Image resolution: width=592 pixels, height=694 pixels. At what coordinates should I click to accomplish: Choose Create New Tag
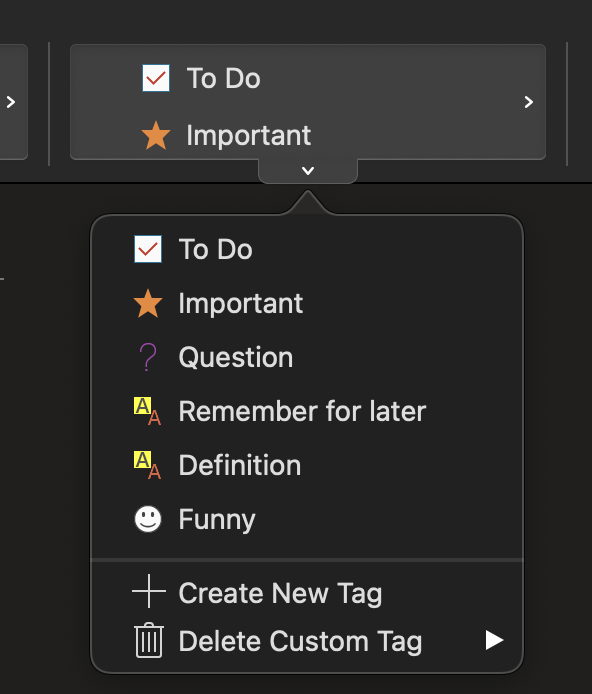tap(307, 592)
